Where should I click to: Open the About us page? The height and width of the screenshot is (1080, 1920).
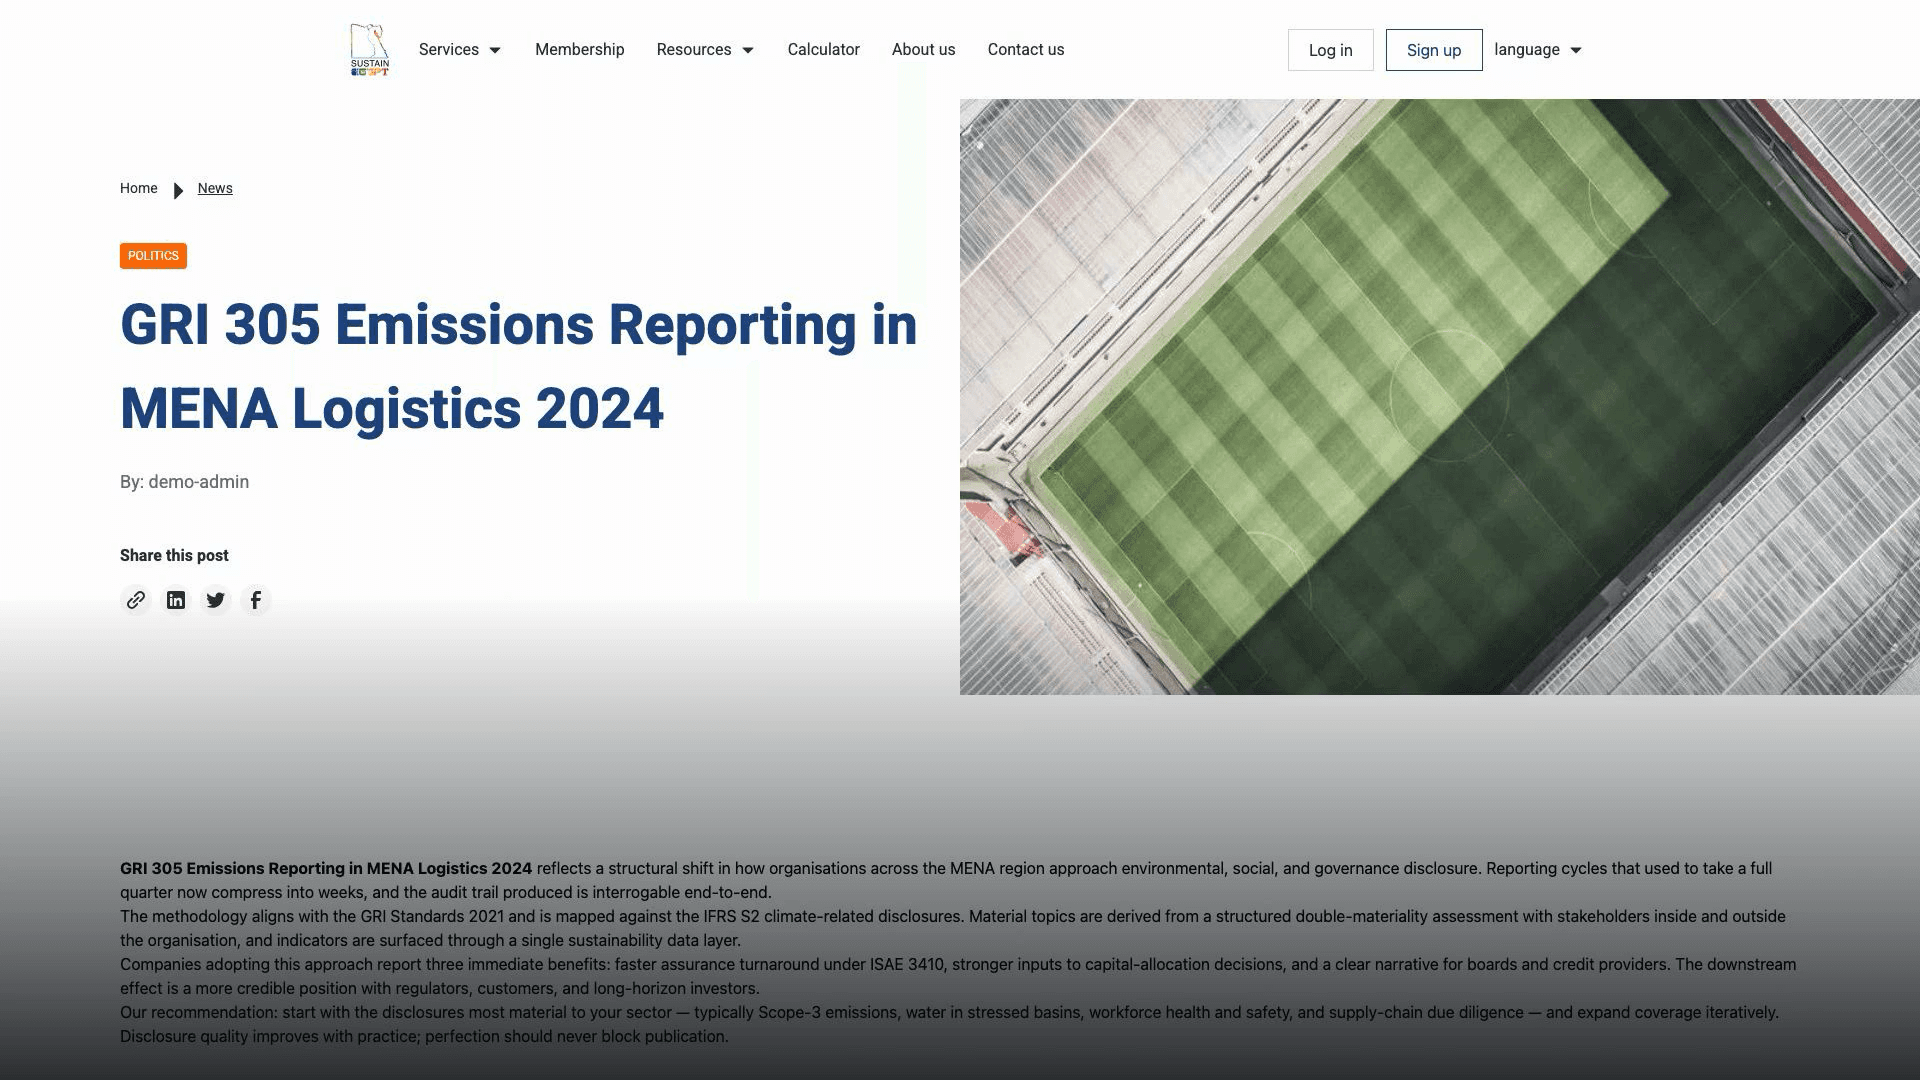(924, 50)
